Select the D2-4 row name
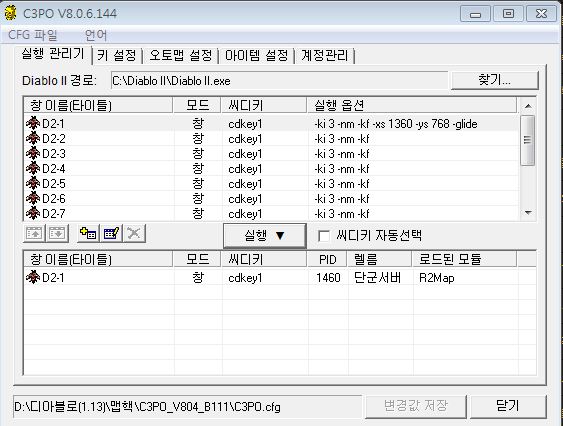 [x=54, y=168]
